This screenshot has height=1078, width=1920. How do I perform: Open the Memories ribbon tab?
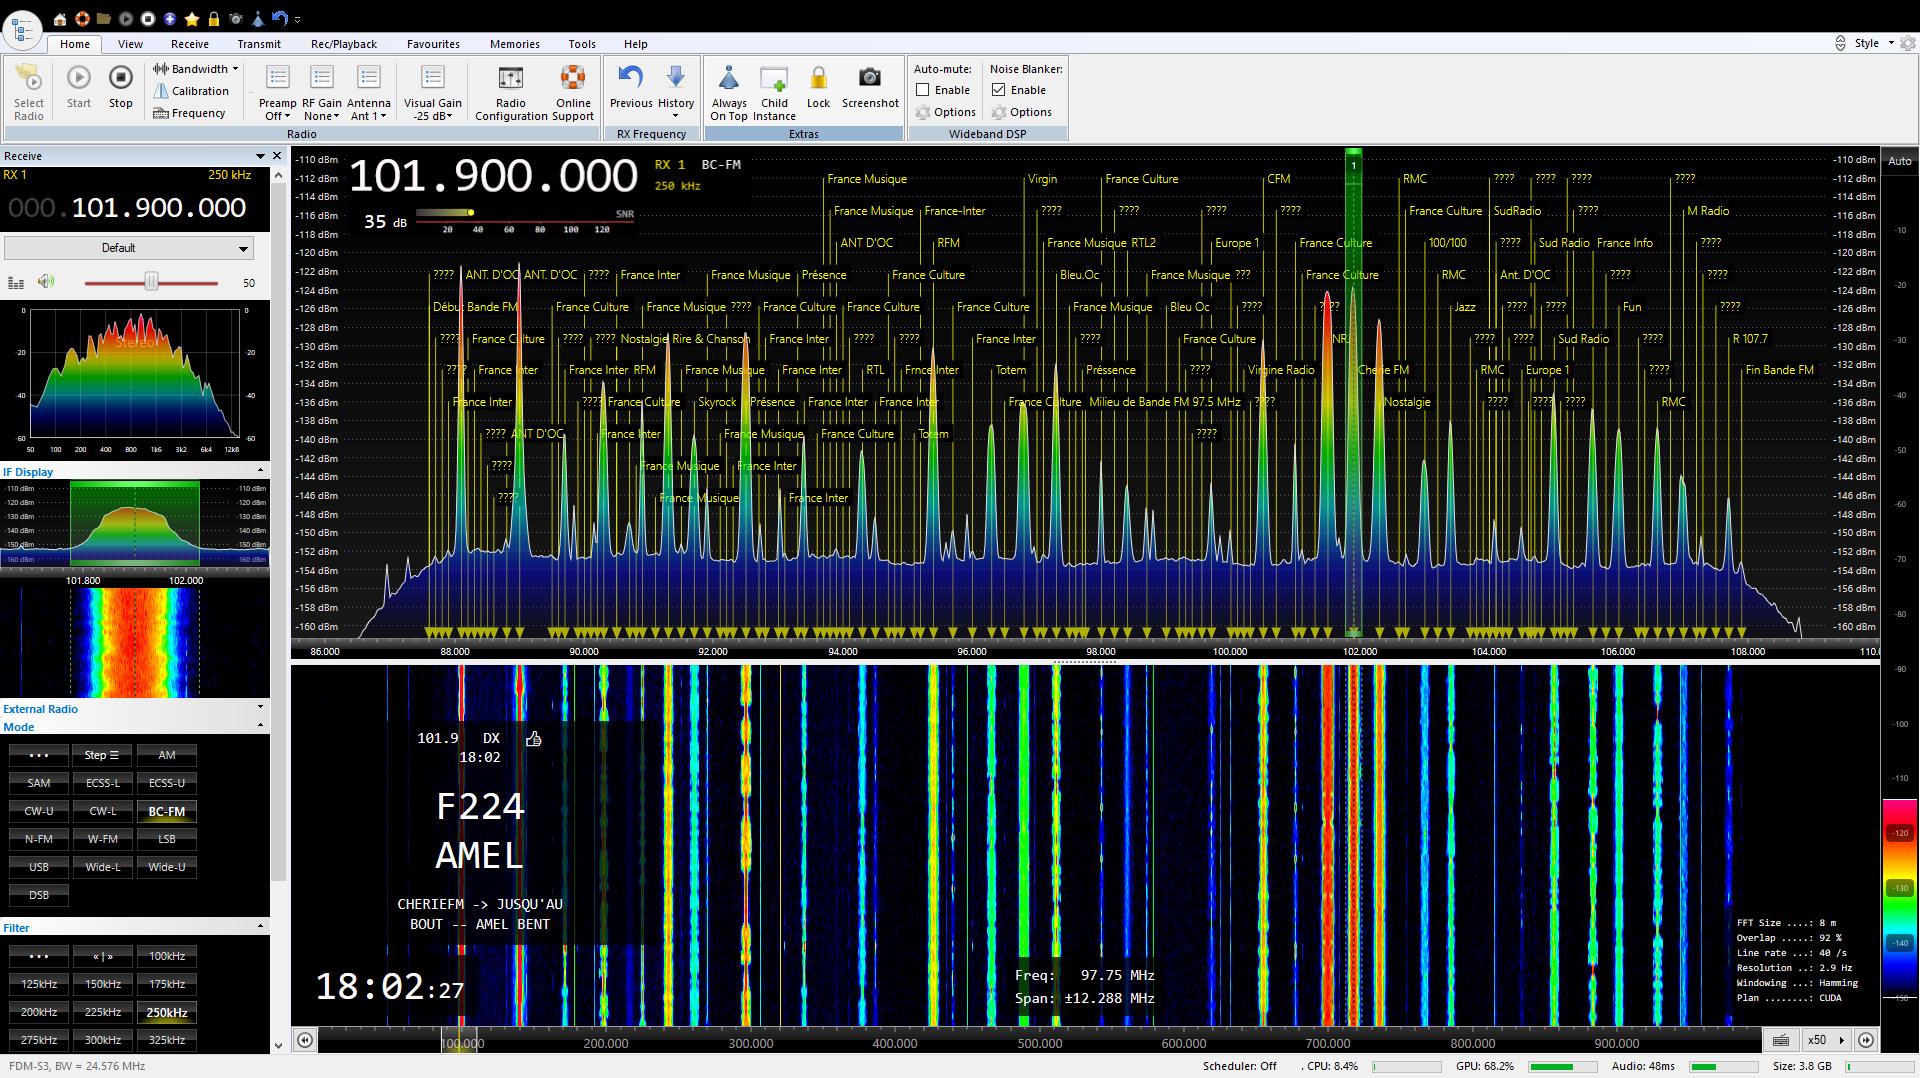[x=514, y=44]
